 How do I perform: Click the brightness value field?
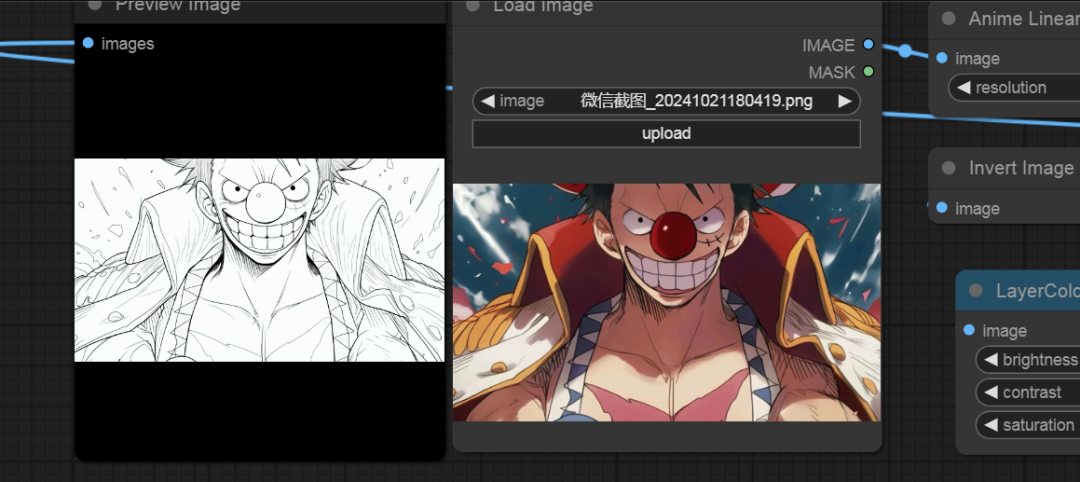click(1028, 359)
